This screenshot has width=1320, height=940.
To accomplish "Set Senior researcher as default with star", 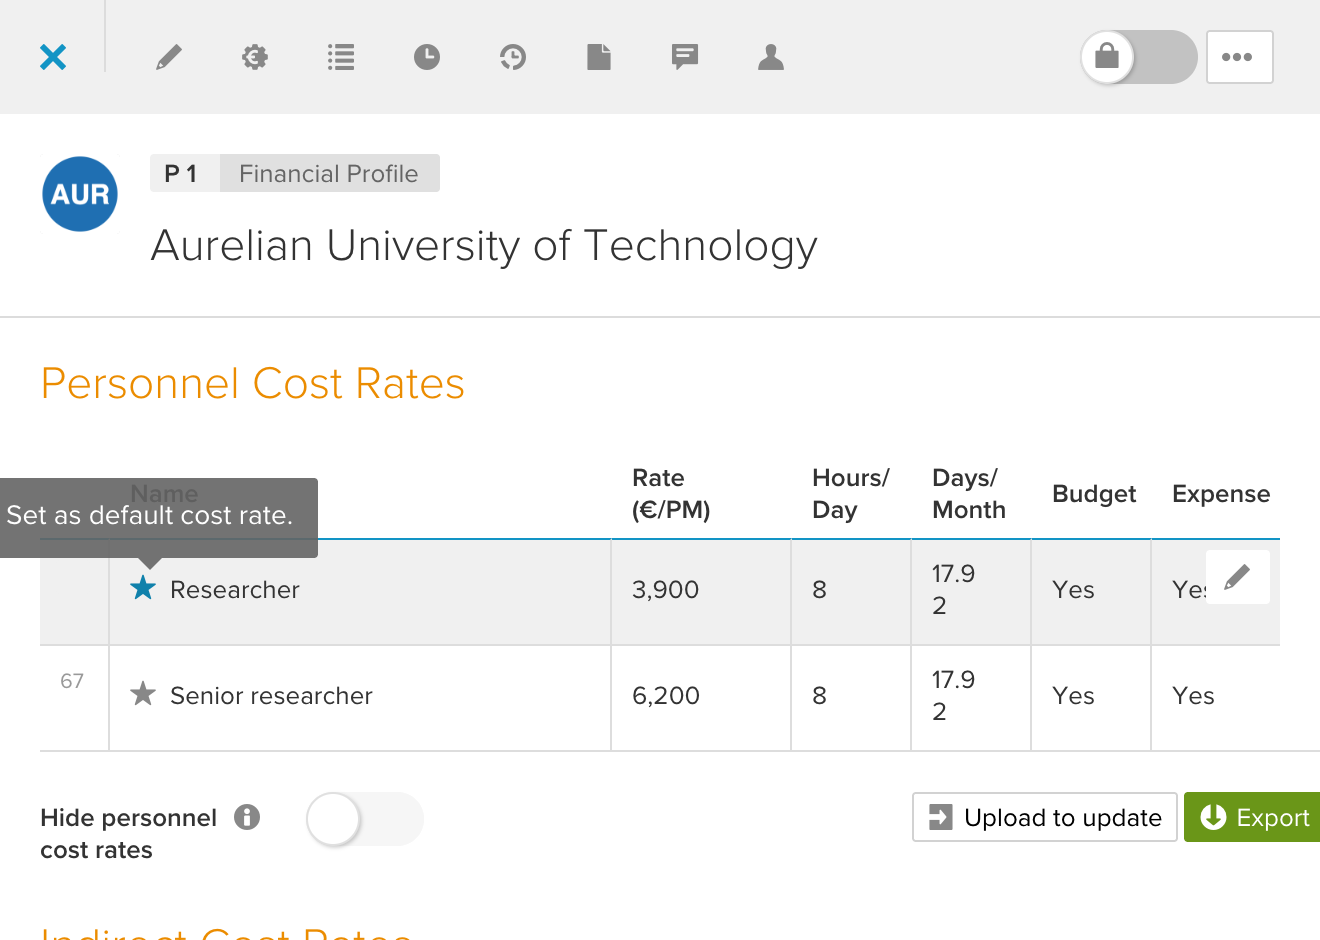I will click(143, 694).
